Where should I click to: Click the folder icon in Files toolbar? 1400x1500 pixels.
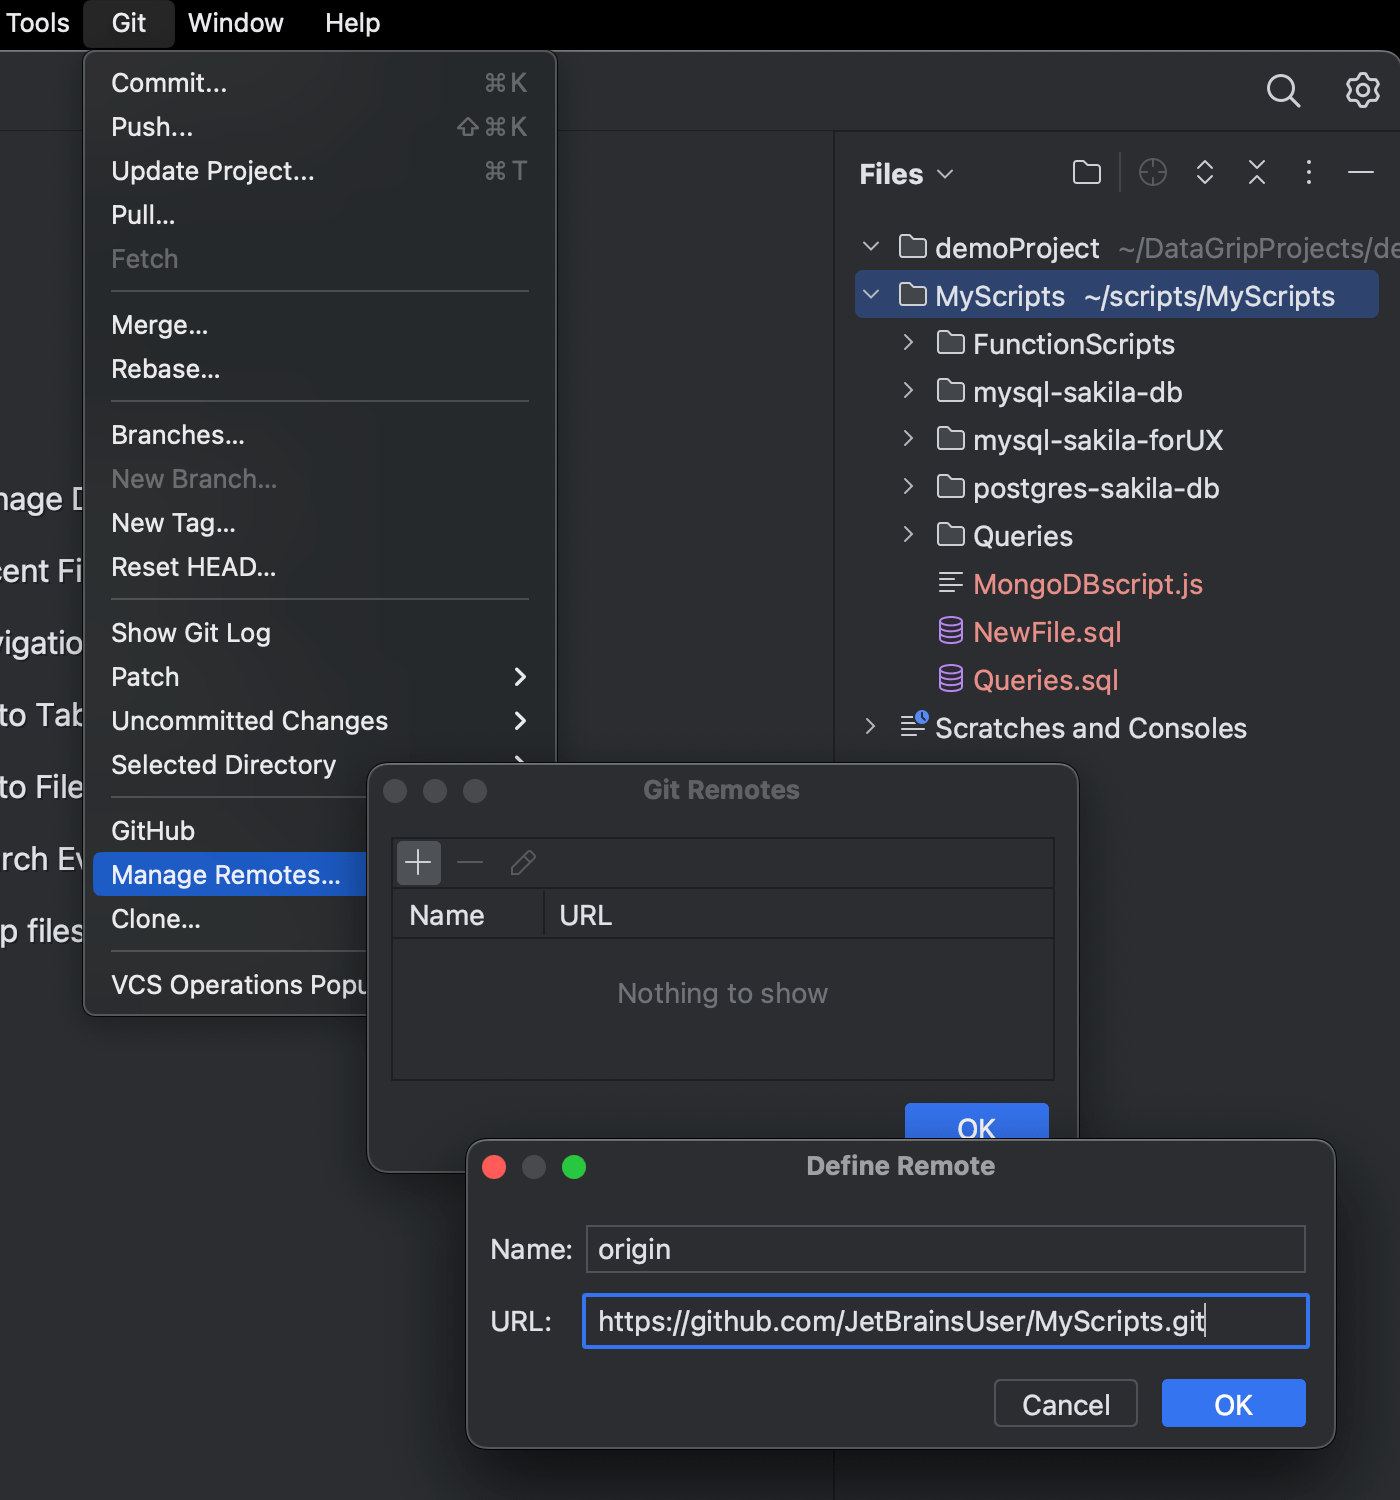[1086, 172]
